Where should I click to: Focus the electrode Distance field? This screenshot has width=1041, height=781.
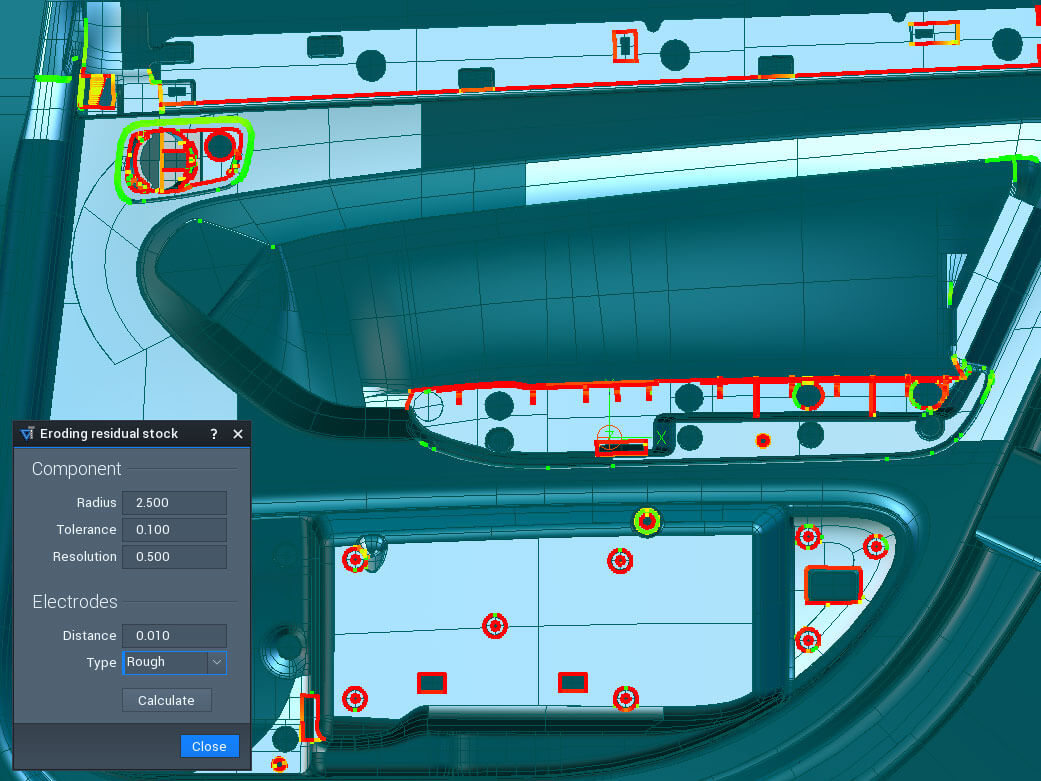tap(174, 636)
